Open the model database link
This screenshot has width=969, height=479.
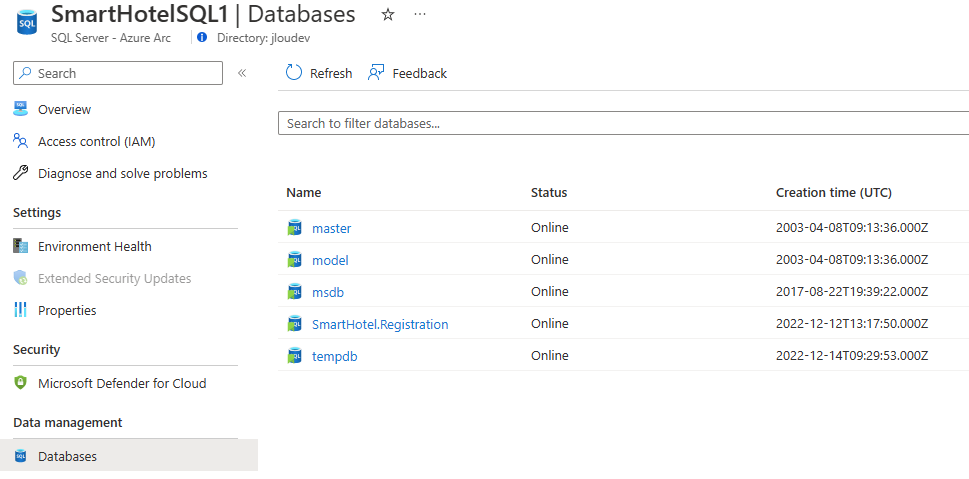pos(330,260)
